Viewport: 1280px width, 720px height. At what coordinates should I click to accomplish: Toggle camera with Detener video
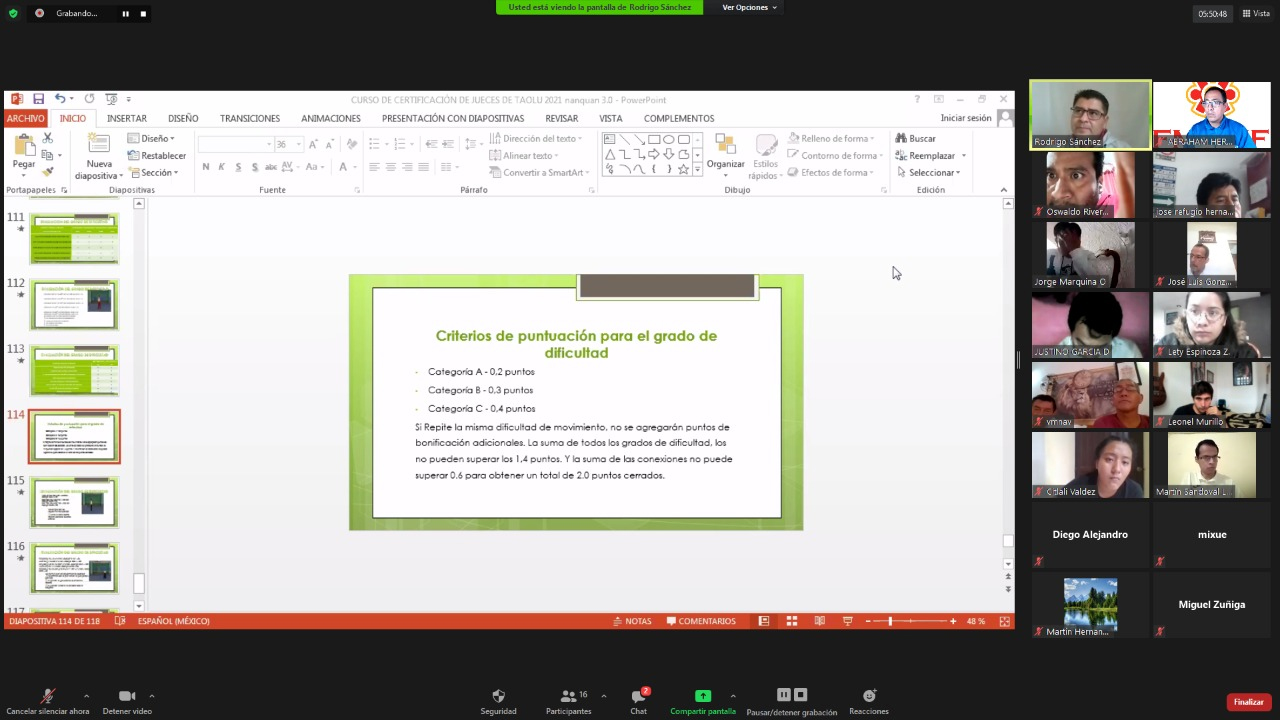tap(127, 697)
